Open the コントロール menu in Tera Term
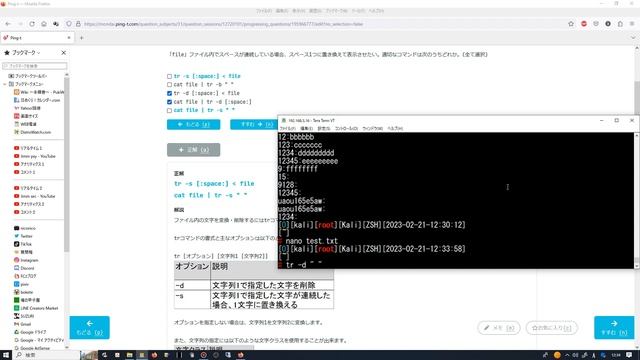This screenshot has height=360, width=640. (x=346, y=129)
